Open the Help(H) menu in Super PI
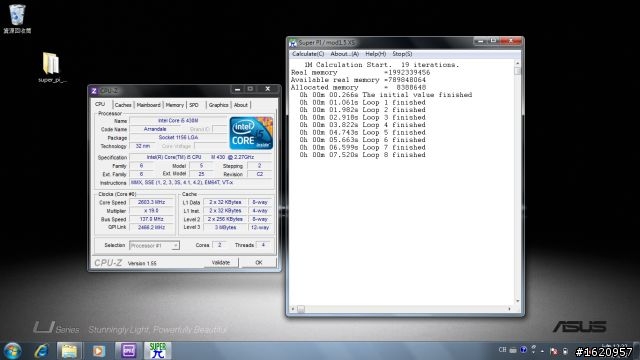The width and height of the screenshot is (640, 360). (376, 54)
